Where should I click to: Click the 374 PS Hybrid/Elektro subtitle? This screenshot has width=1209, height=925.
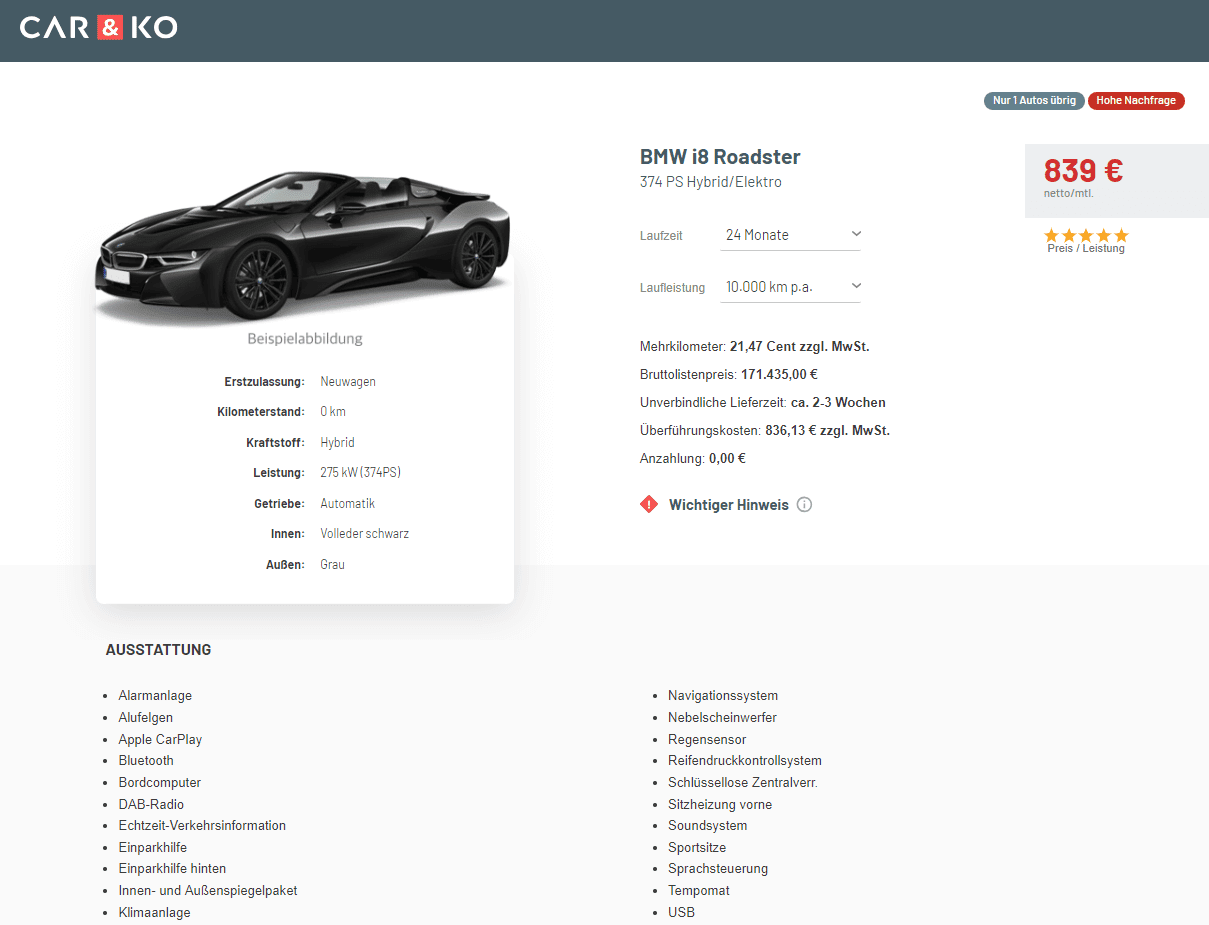coord(711,182)
